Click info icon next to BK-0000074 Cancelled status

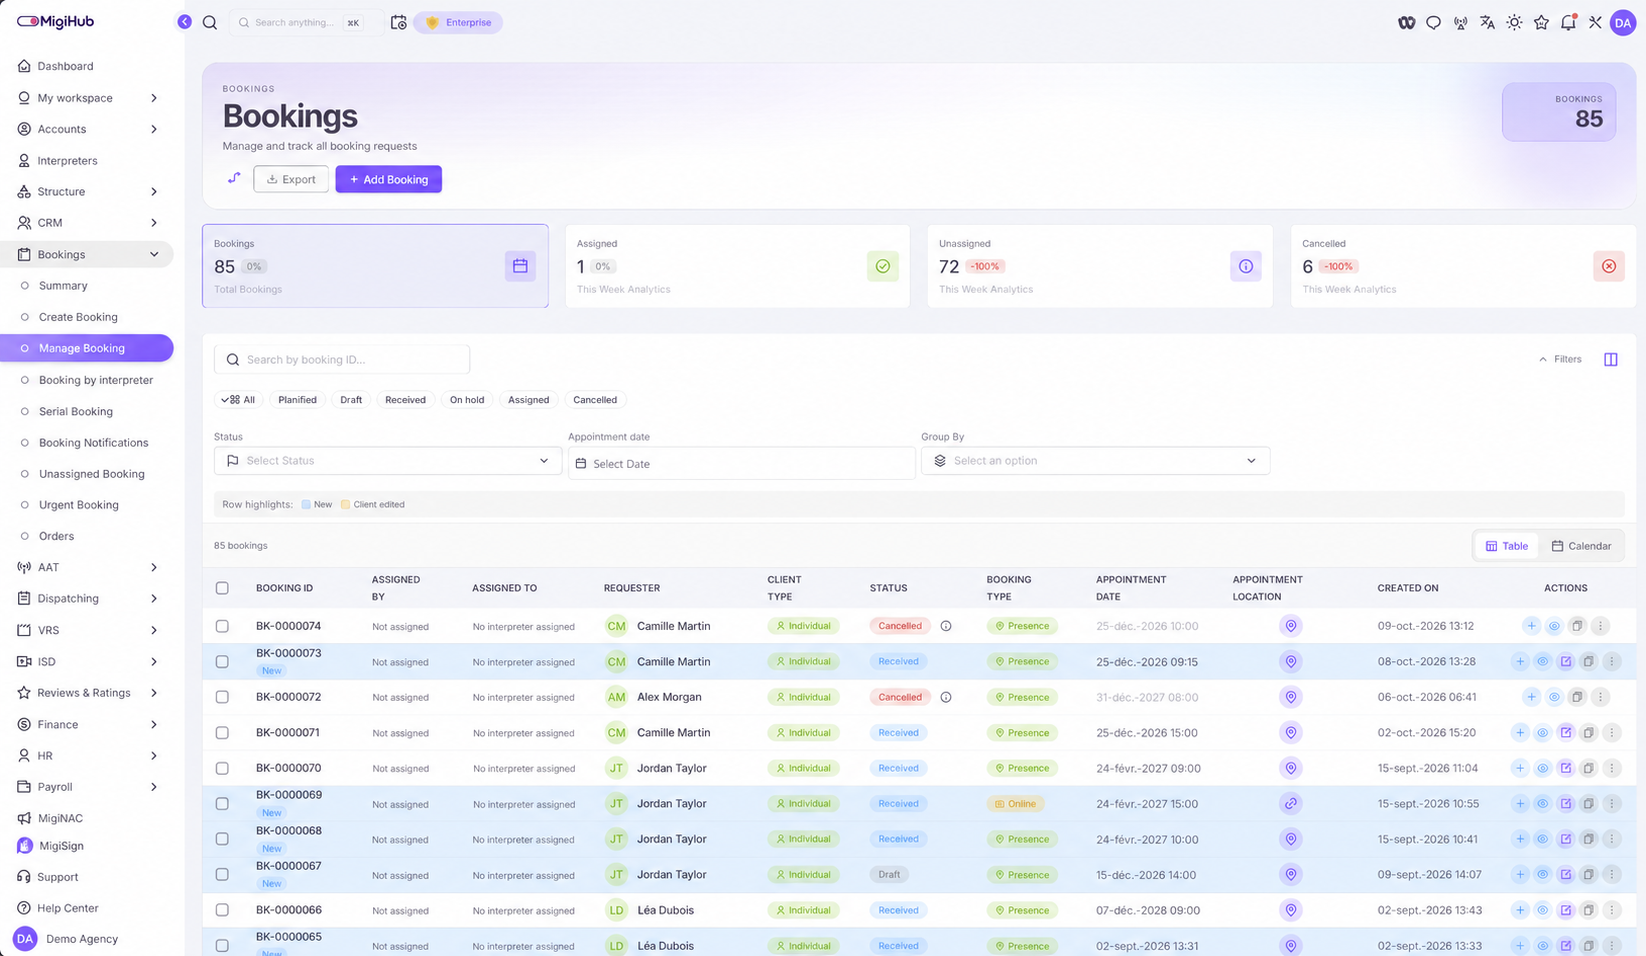[946, 626]
